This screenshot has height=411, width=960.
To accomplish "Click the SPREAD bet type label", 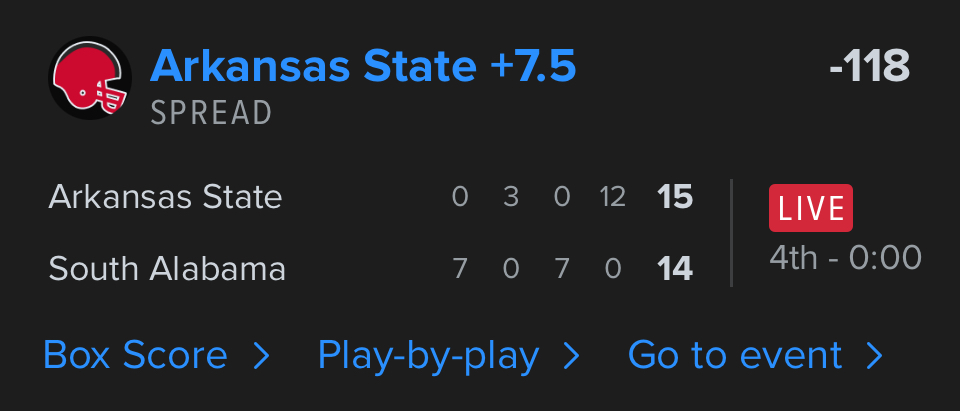I will (211, 113).
